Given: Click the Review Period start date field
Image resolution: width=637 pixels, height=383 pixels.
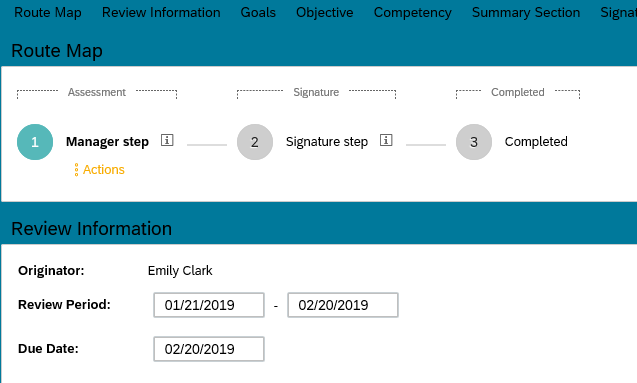Looking at the screenshot, I should tap(209, 305).
